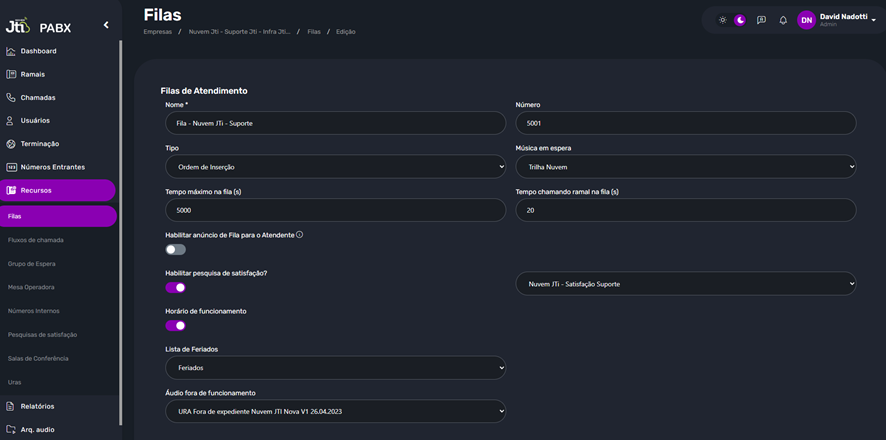Collapse the sidebar with the arrow icon
Image resolution: width=886 pixels, height=440 pixels.
pyautogui.click(x=106, y=25)
